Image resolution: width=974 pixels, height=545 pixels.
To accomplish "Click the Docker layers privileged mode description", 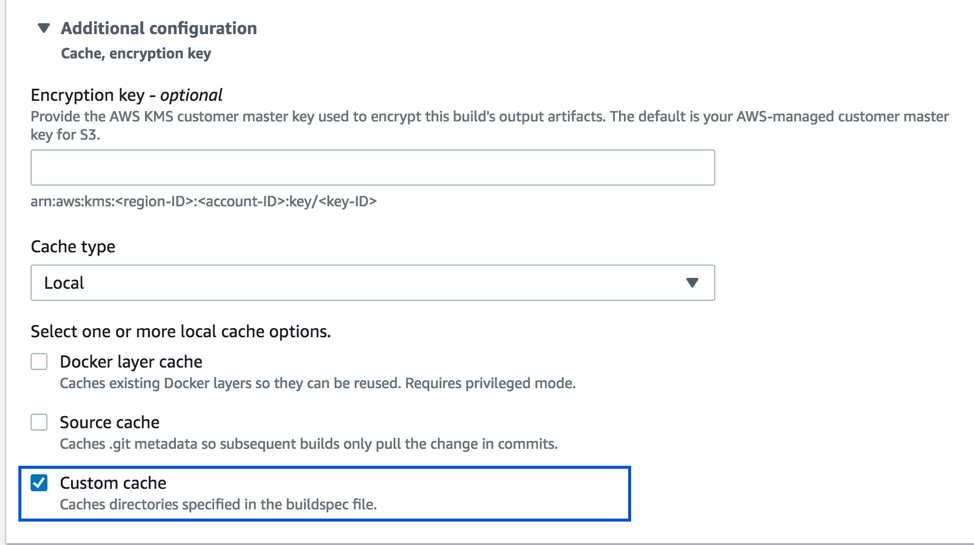I will click(x=317, y=383).
